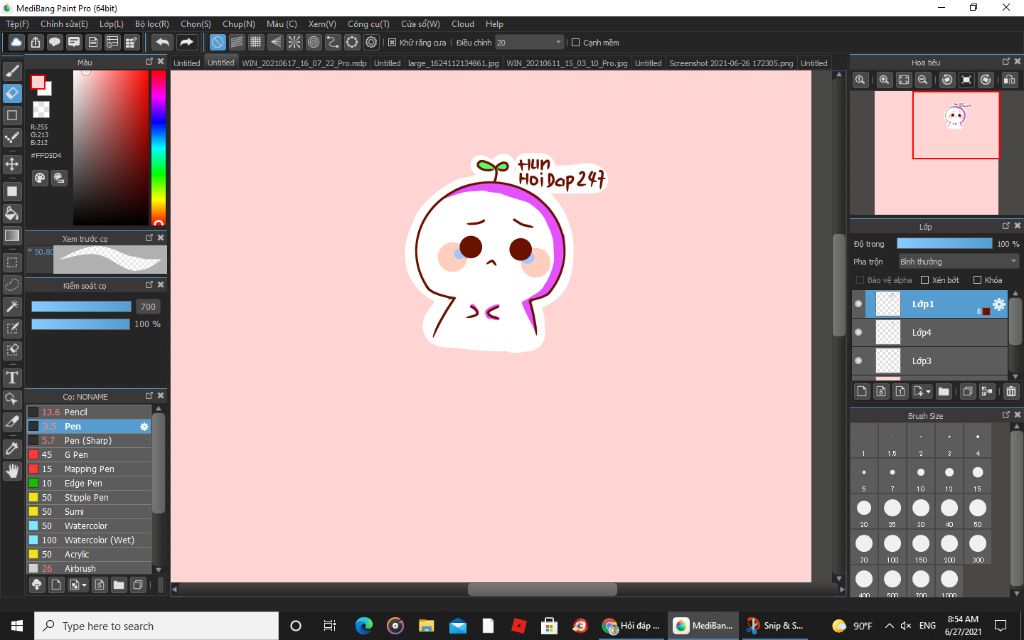Viewport: 1024px width, 640px height.
Task: Select the transparent color swatch
Action: point(41,109)
